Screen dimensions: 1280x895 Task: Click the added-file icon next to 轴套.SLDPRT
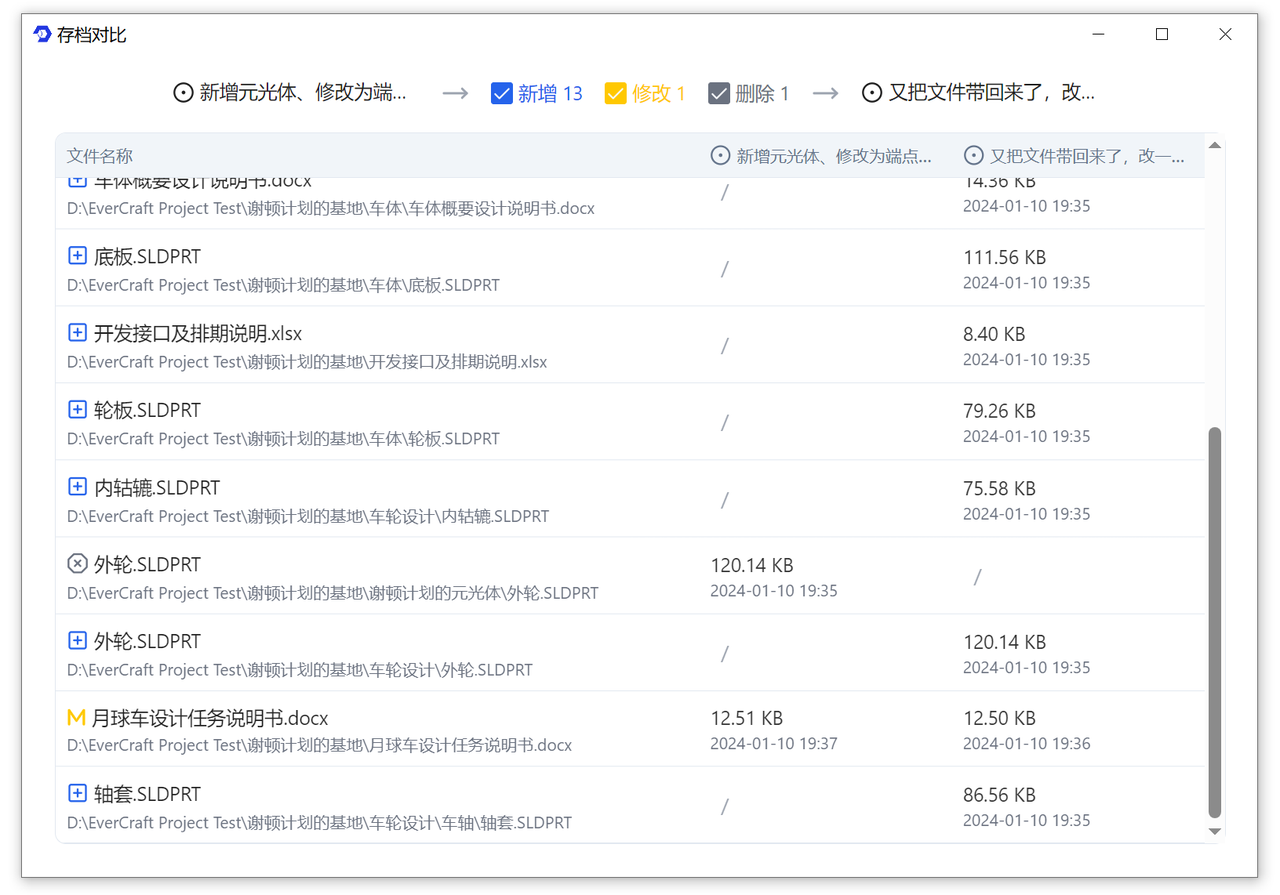click(78, 792)
